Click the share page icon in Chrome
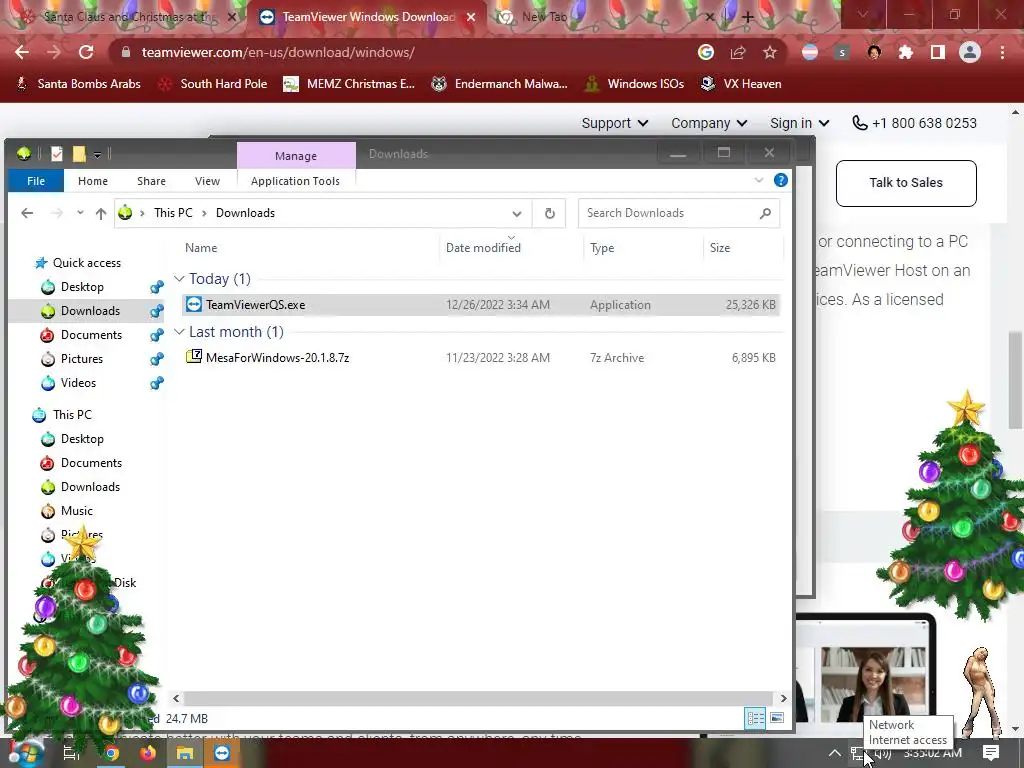Screen dimensions: 1024x768 738,52
